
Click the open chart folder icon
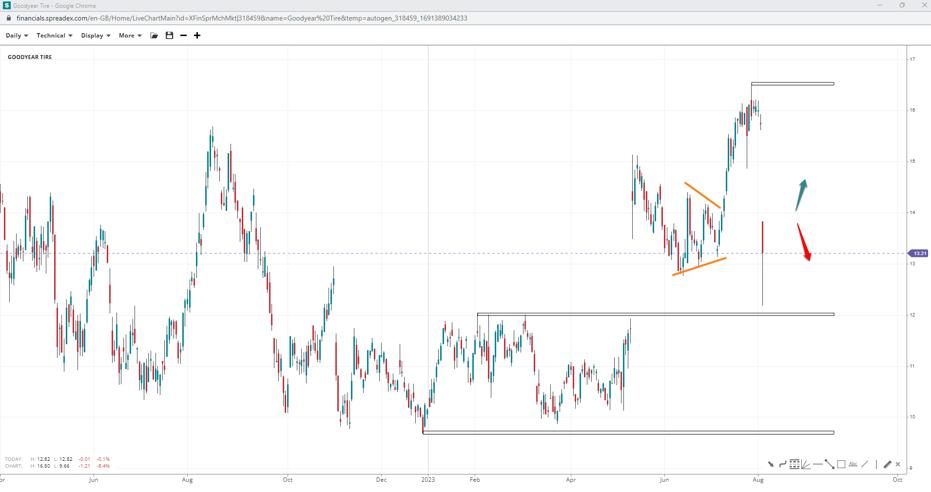pos(154,36)
